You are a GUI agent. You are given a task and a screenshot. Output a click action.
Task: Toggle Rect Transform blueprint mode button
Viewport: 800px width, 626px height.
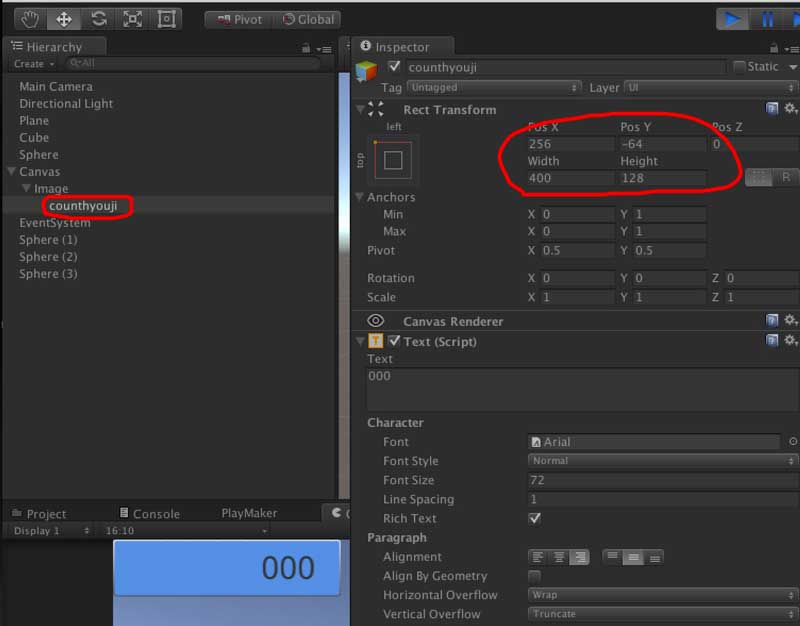[759, 178]
